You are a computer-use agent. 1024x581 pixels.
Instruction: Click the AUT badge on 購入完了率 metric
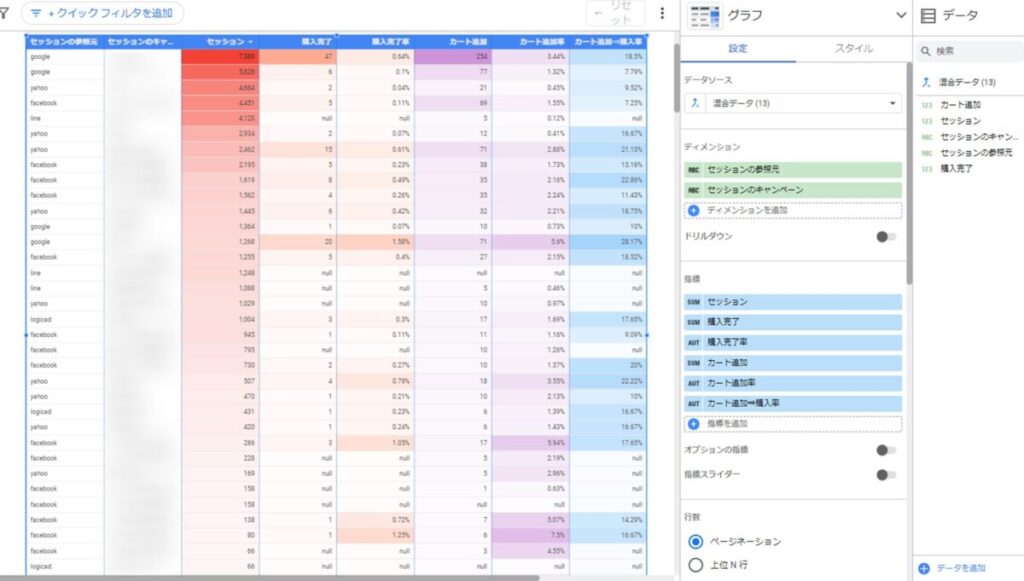click(693, 342)
